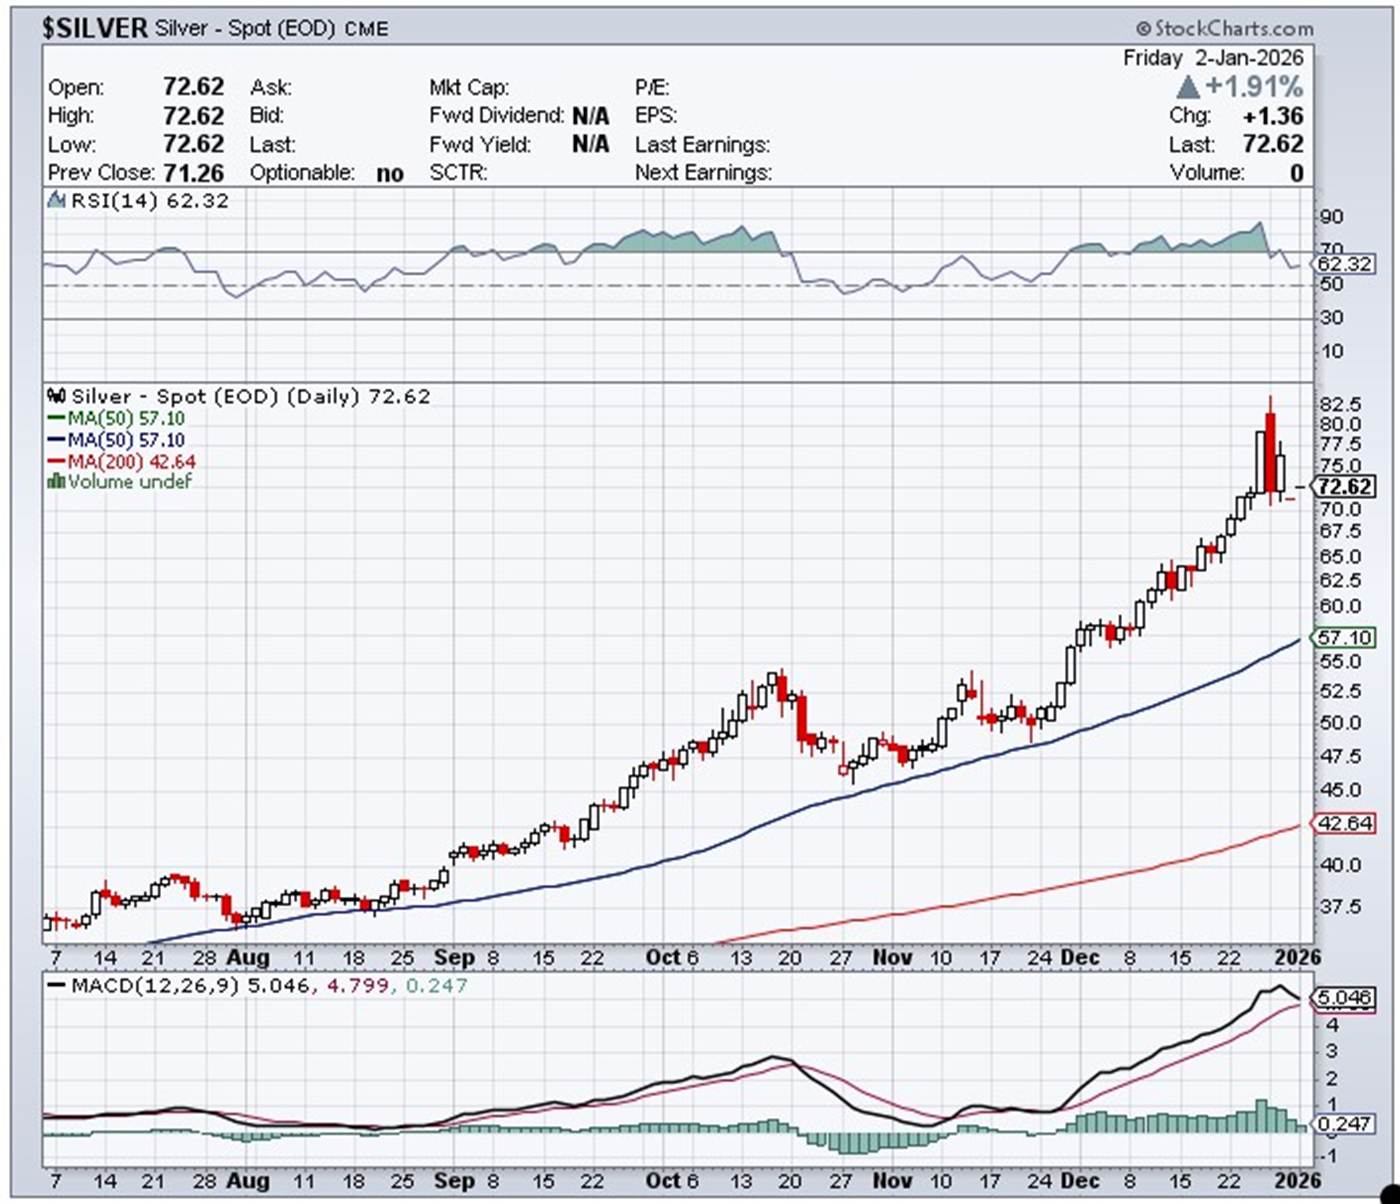Click the 0.247 MACD histogram value label
Viewport: 1400px width, 1204px height.
[x=1343, y=1124]
